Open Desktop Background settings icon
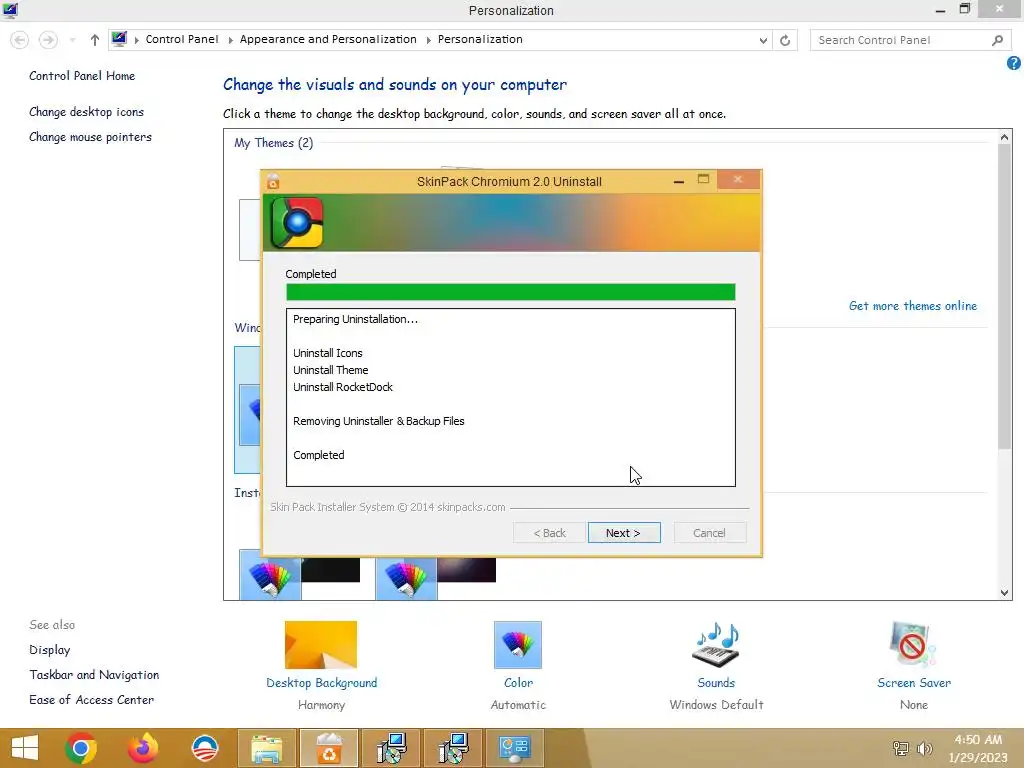Viewport: 1024px width, 768px height. [321, 645]
